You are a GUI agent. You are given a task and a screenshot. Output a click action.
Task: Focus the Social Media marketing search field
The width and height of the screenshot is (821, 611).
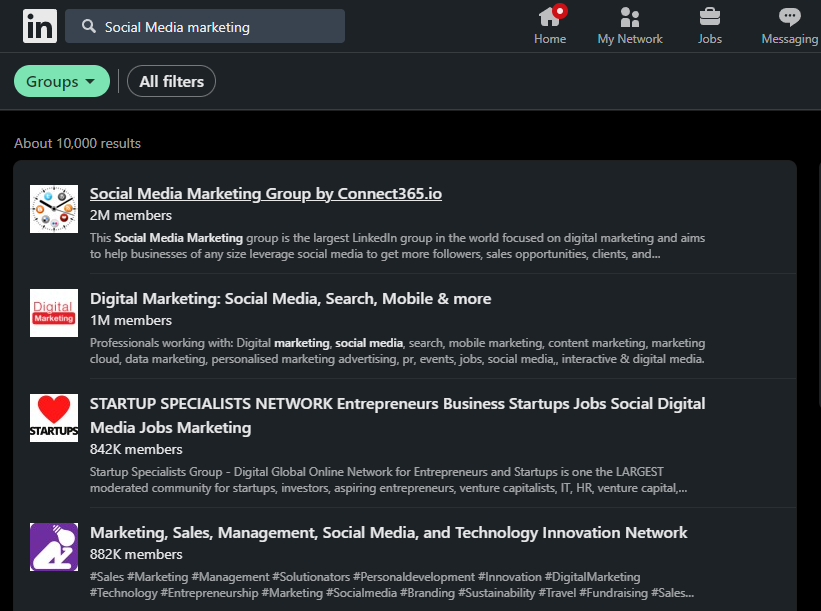205,26
